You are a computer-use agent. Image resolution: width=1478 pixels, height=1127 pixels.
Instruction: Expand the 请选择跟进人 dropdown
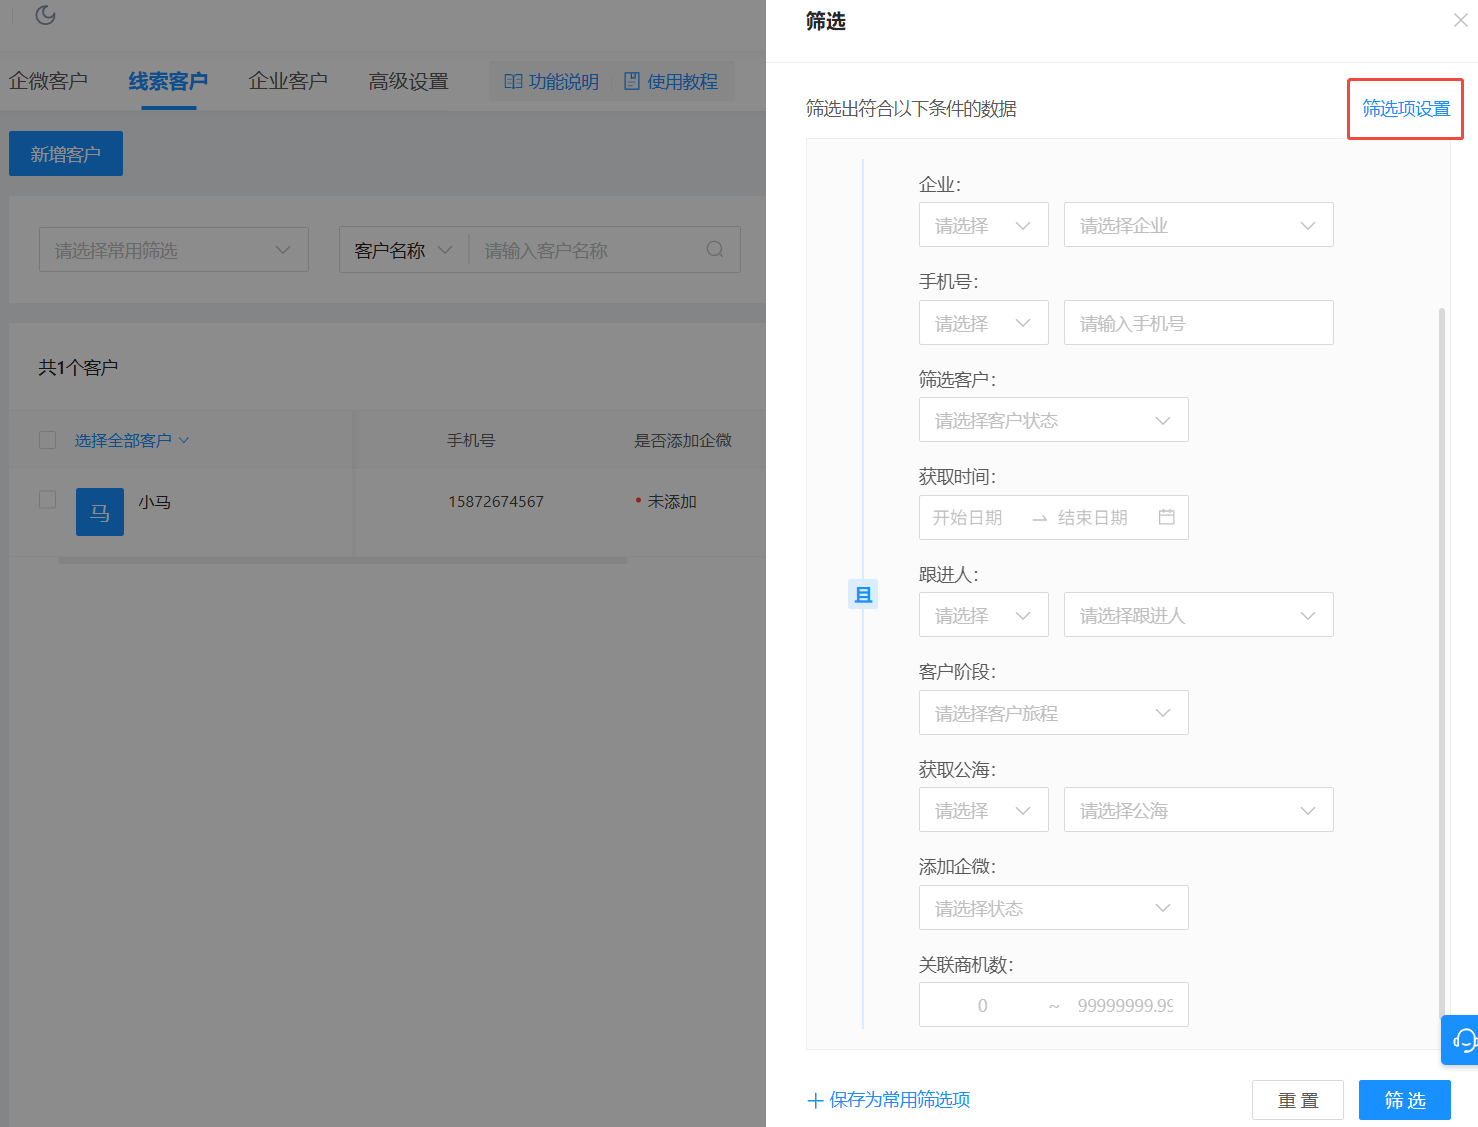point(1198,615)
